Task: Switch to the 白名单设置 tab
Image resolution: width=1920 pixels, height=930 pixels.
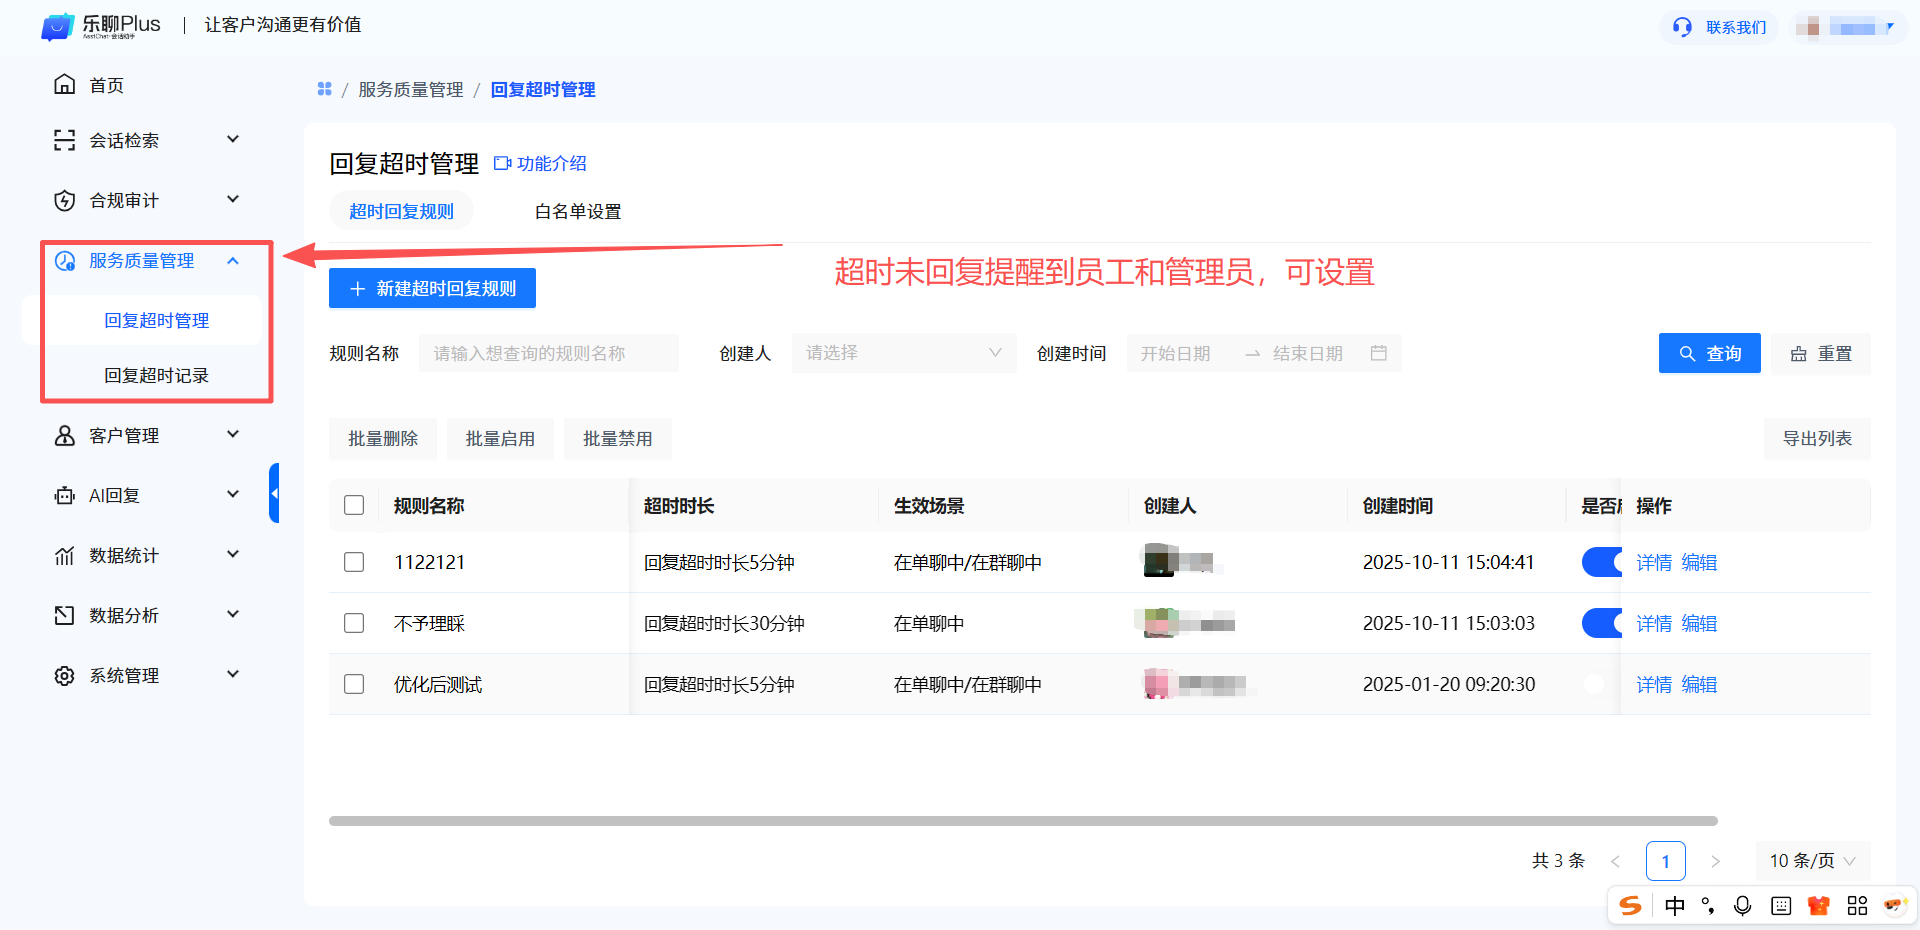Action: tap(577, 211)
